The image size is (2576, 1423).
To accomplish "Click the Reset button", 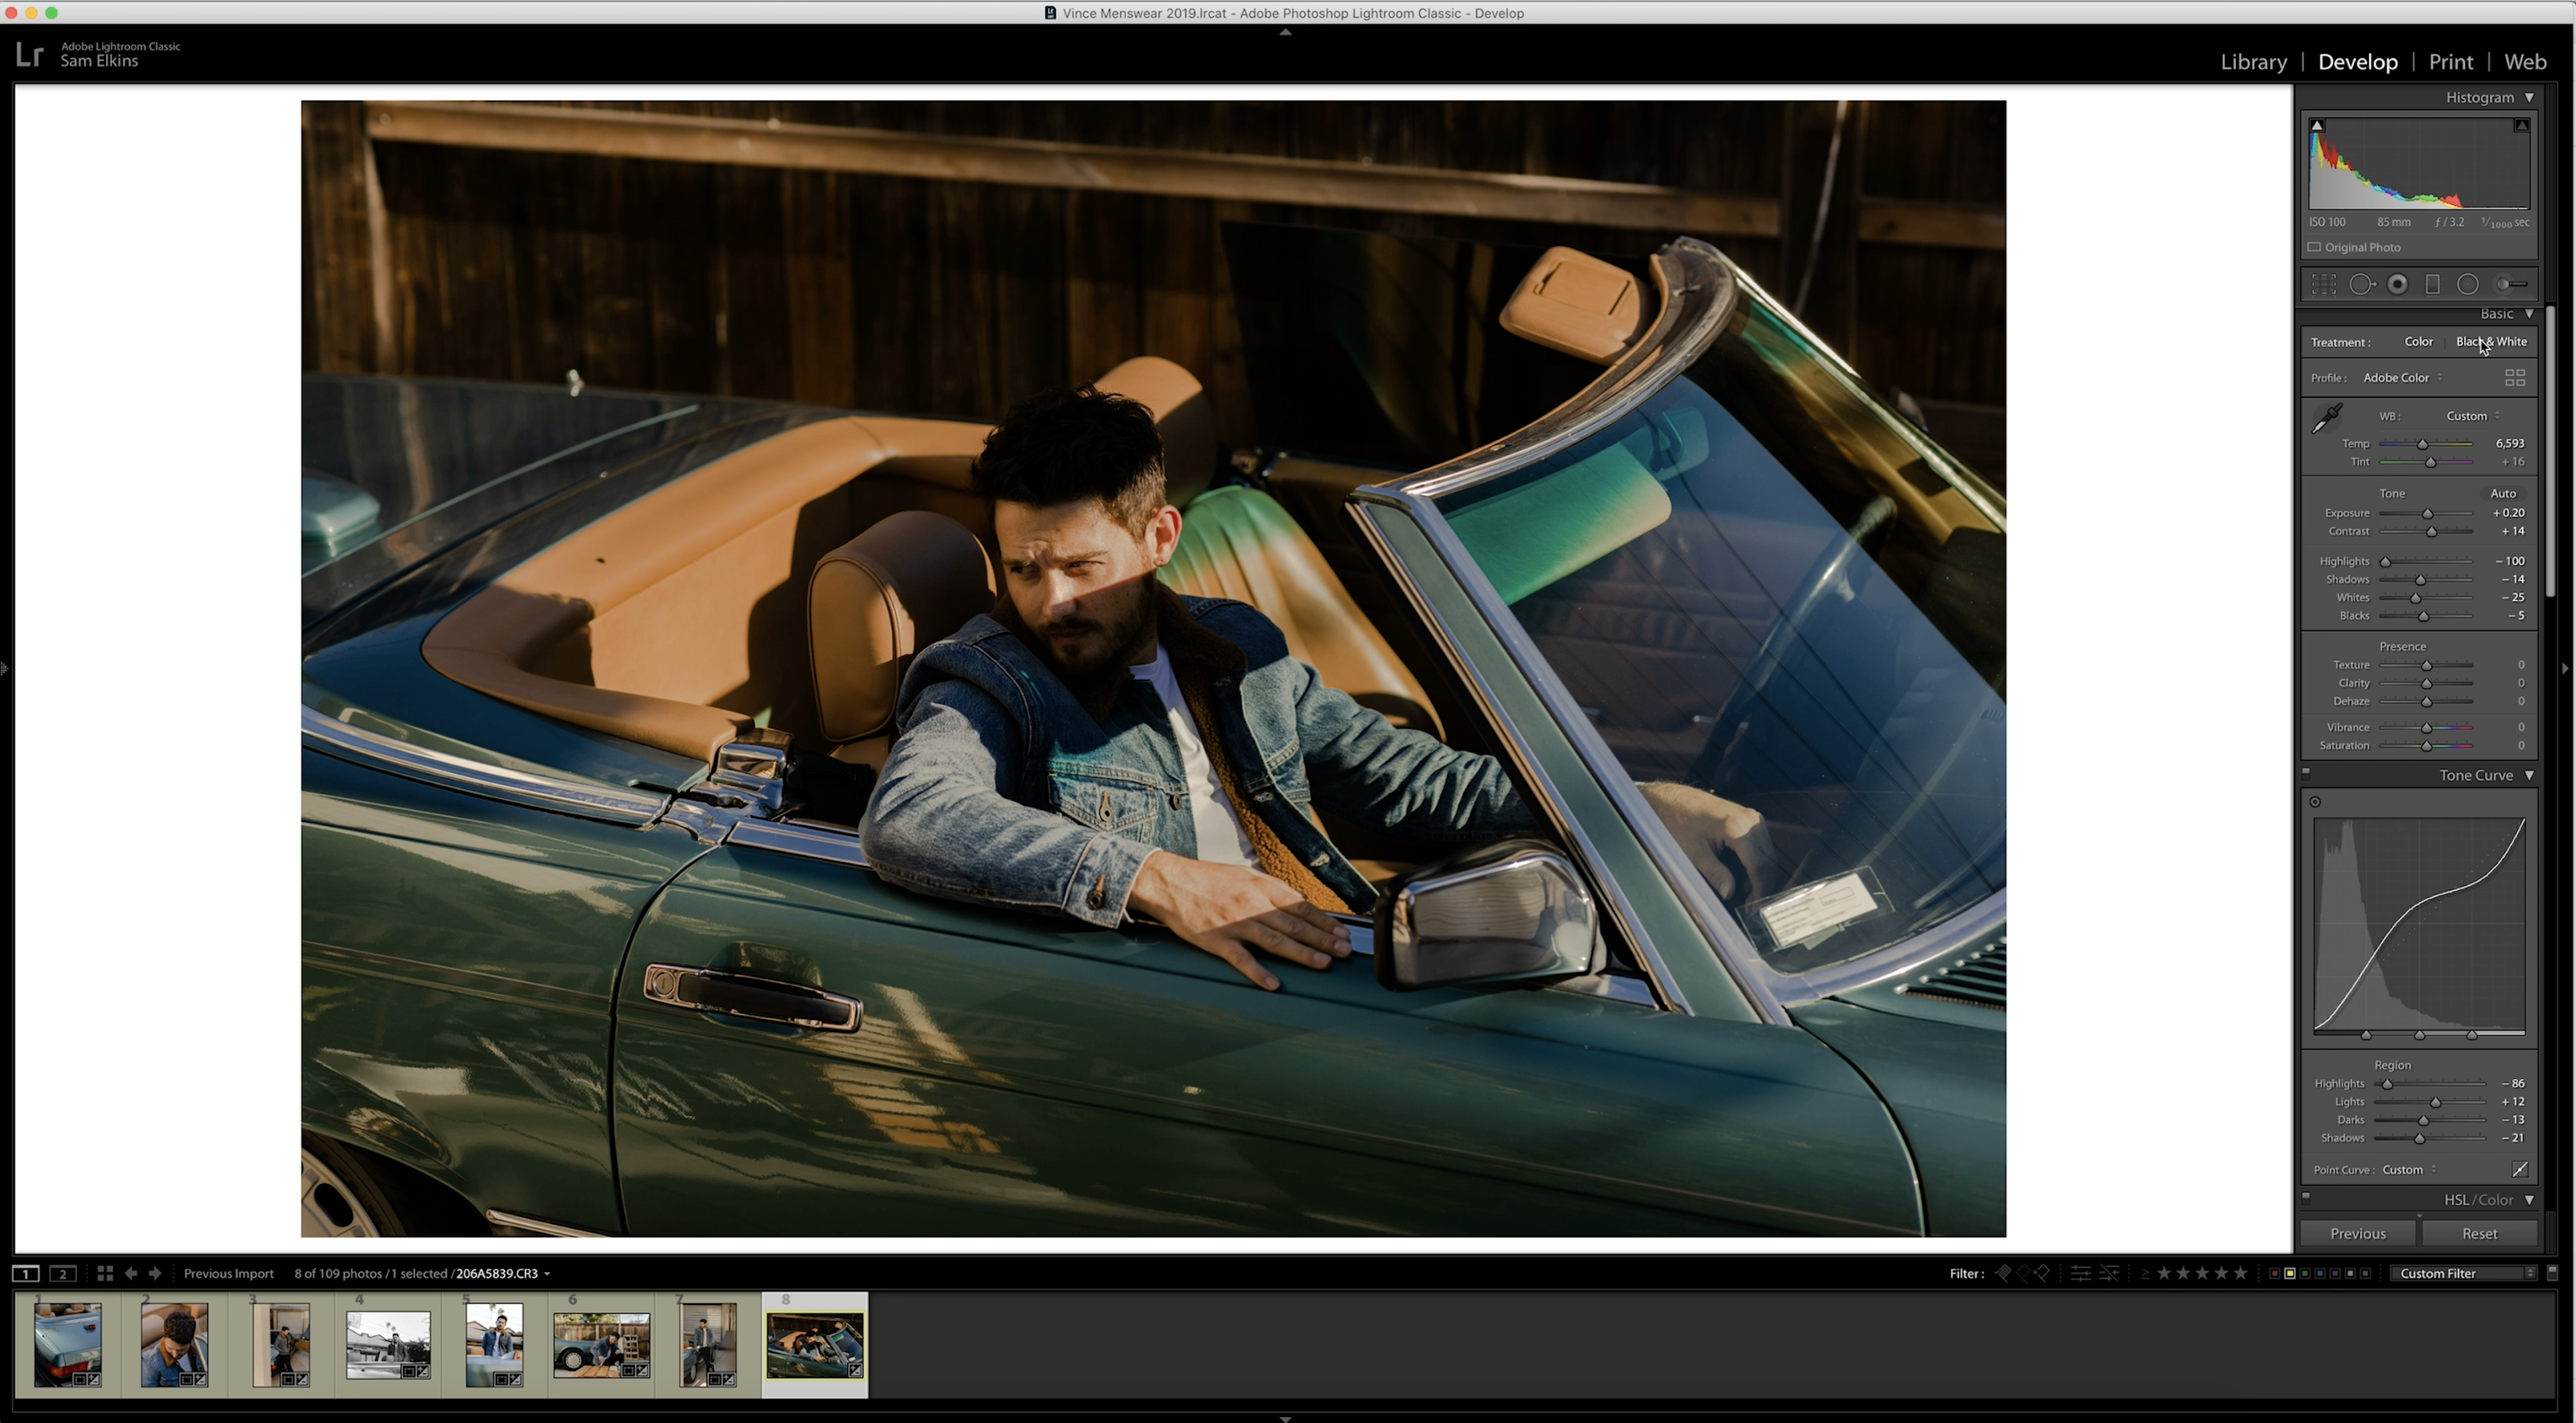I will 2479,1234.
